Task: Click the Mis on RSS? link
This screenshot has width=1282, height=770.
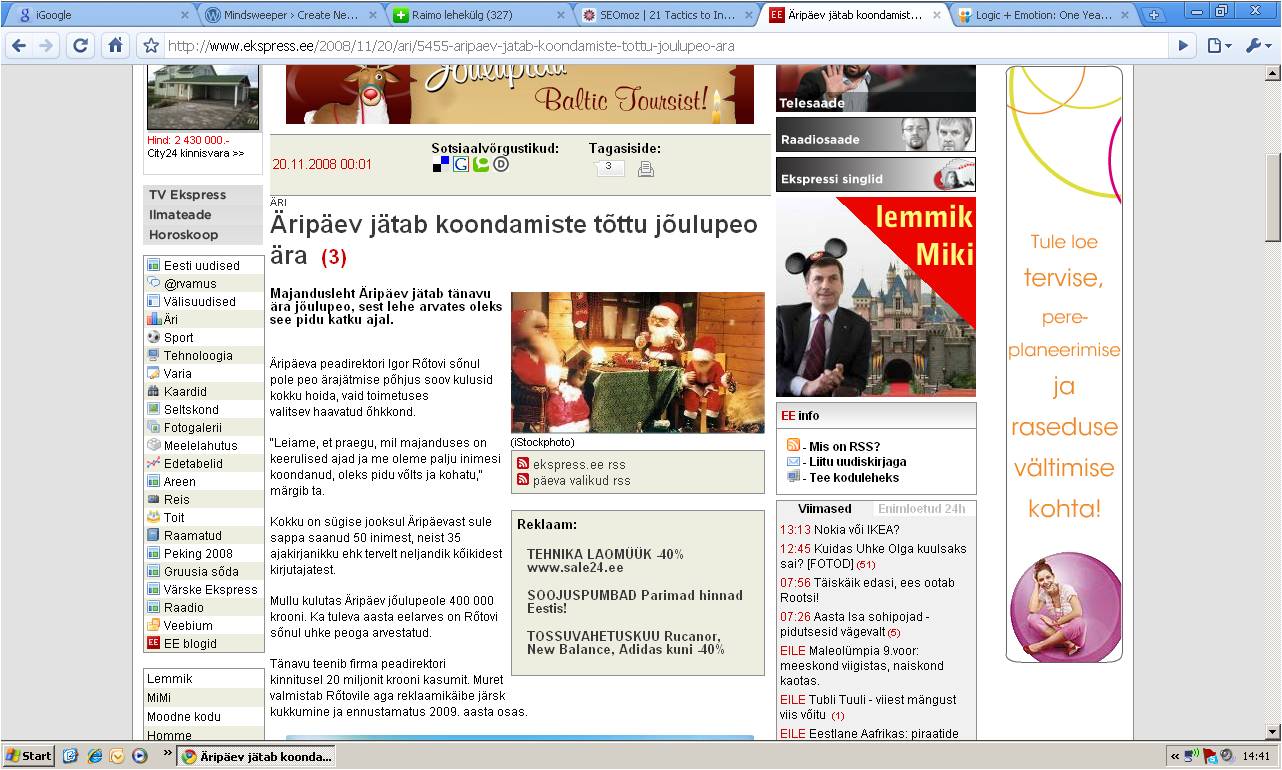Action: point(844,446)
